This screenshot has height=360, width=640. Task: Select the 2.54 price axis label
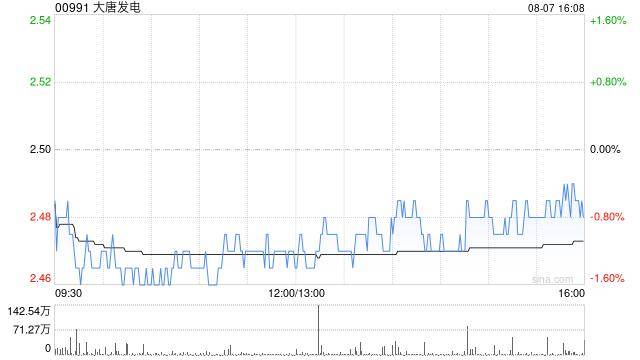tap(40, 20)
